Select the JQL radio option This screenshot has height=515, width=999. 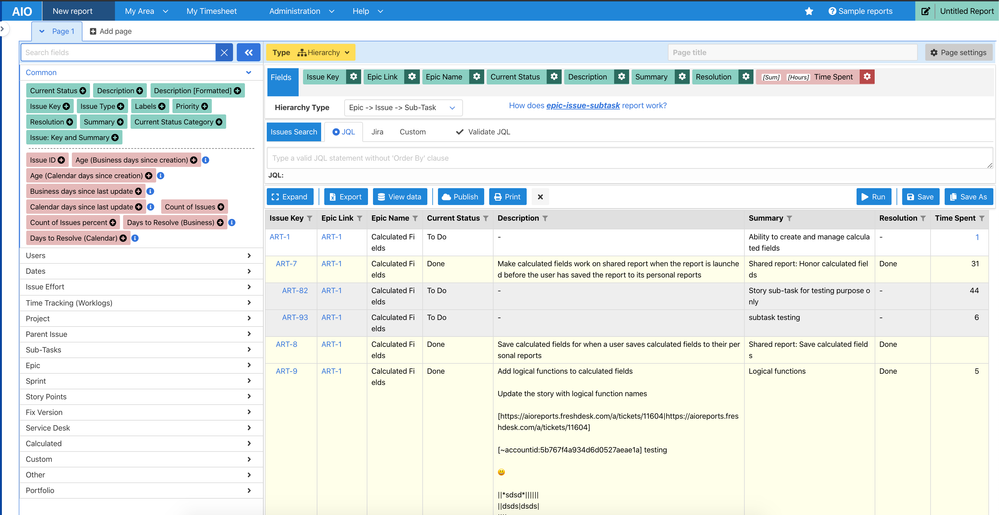pyautogui.click(x=343, y=132)
